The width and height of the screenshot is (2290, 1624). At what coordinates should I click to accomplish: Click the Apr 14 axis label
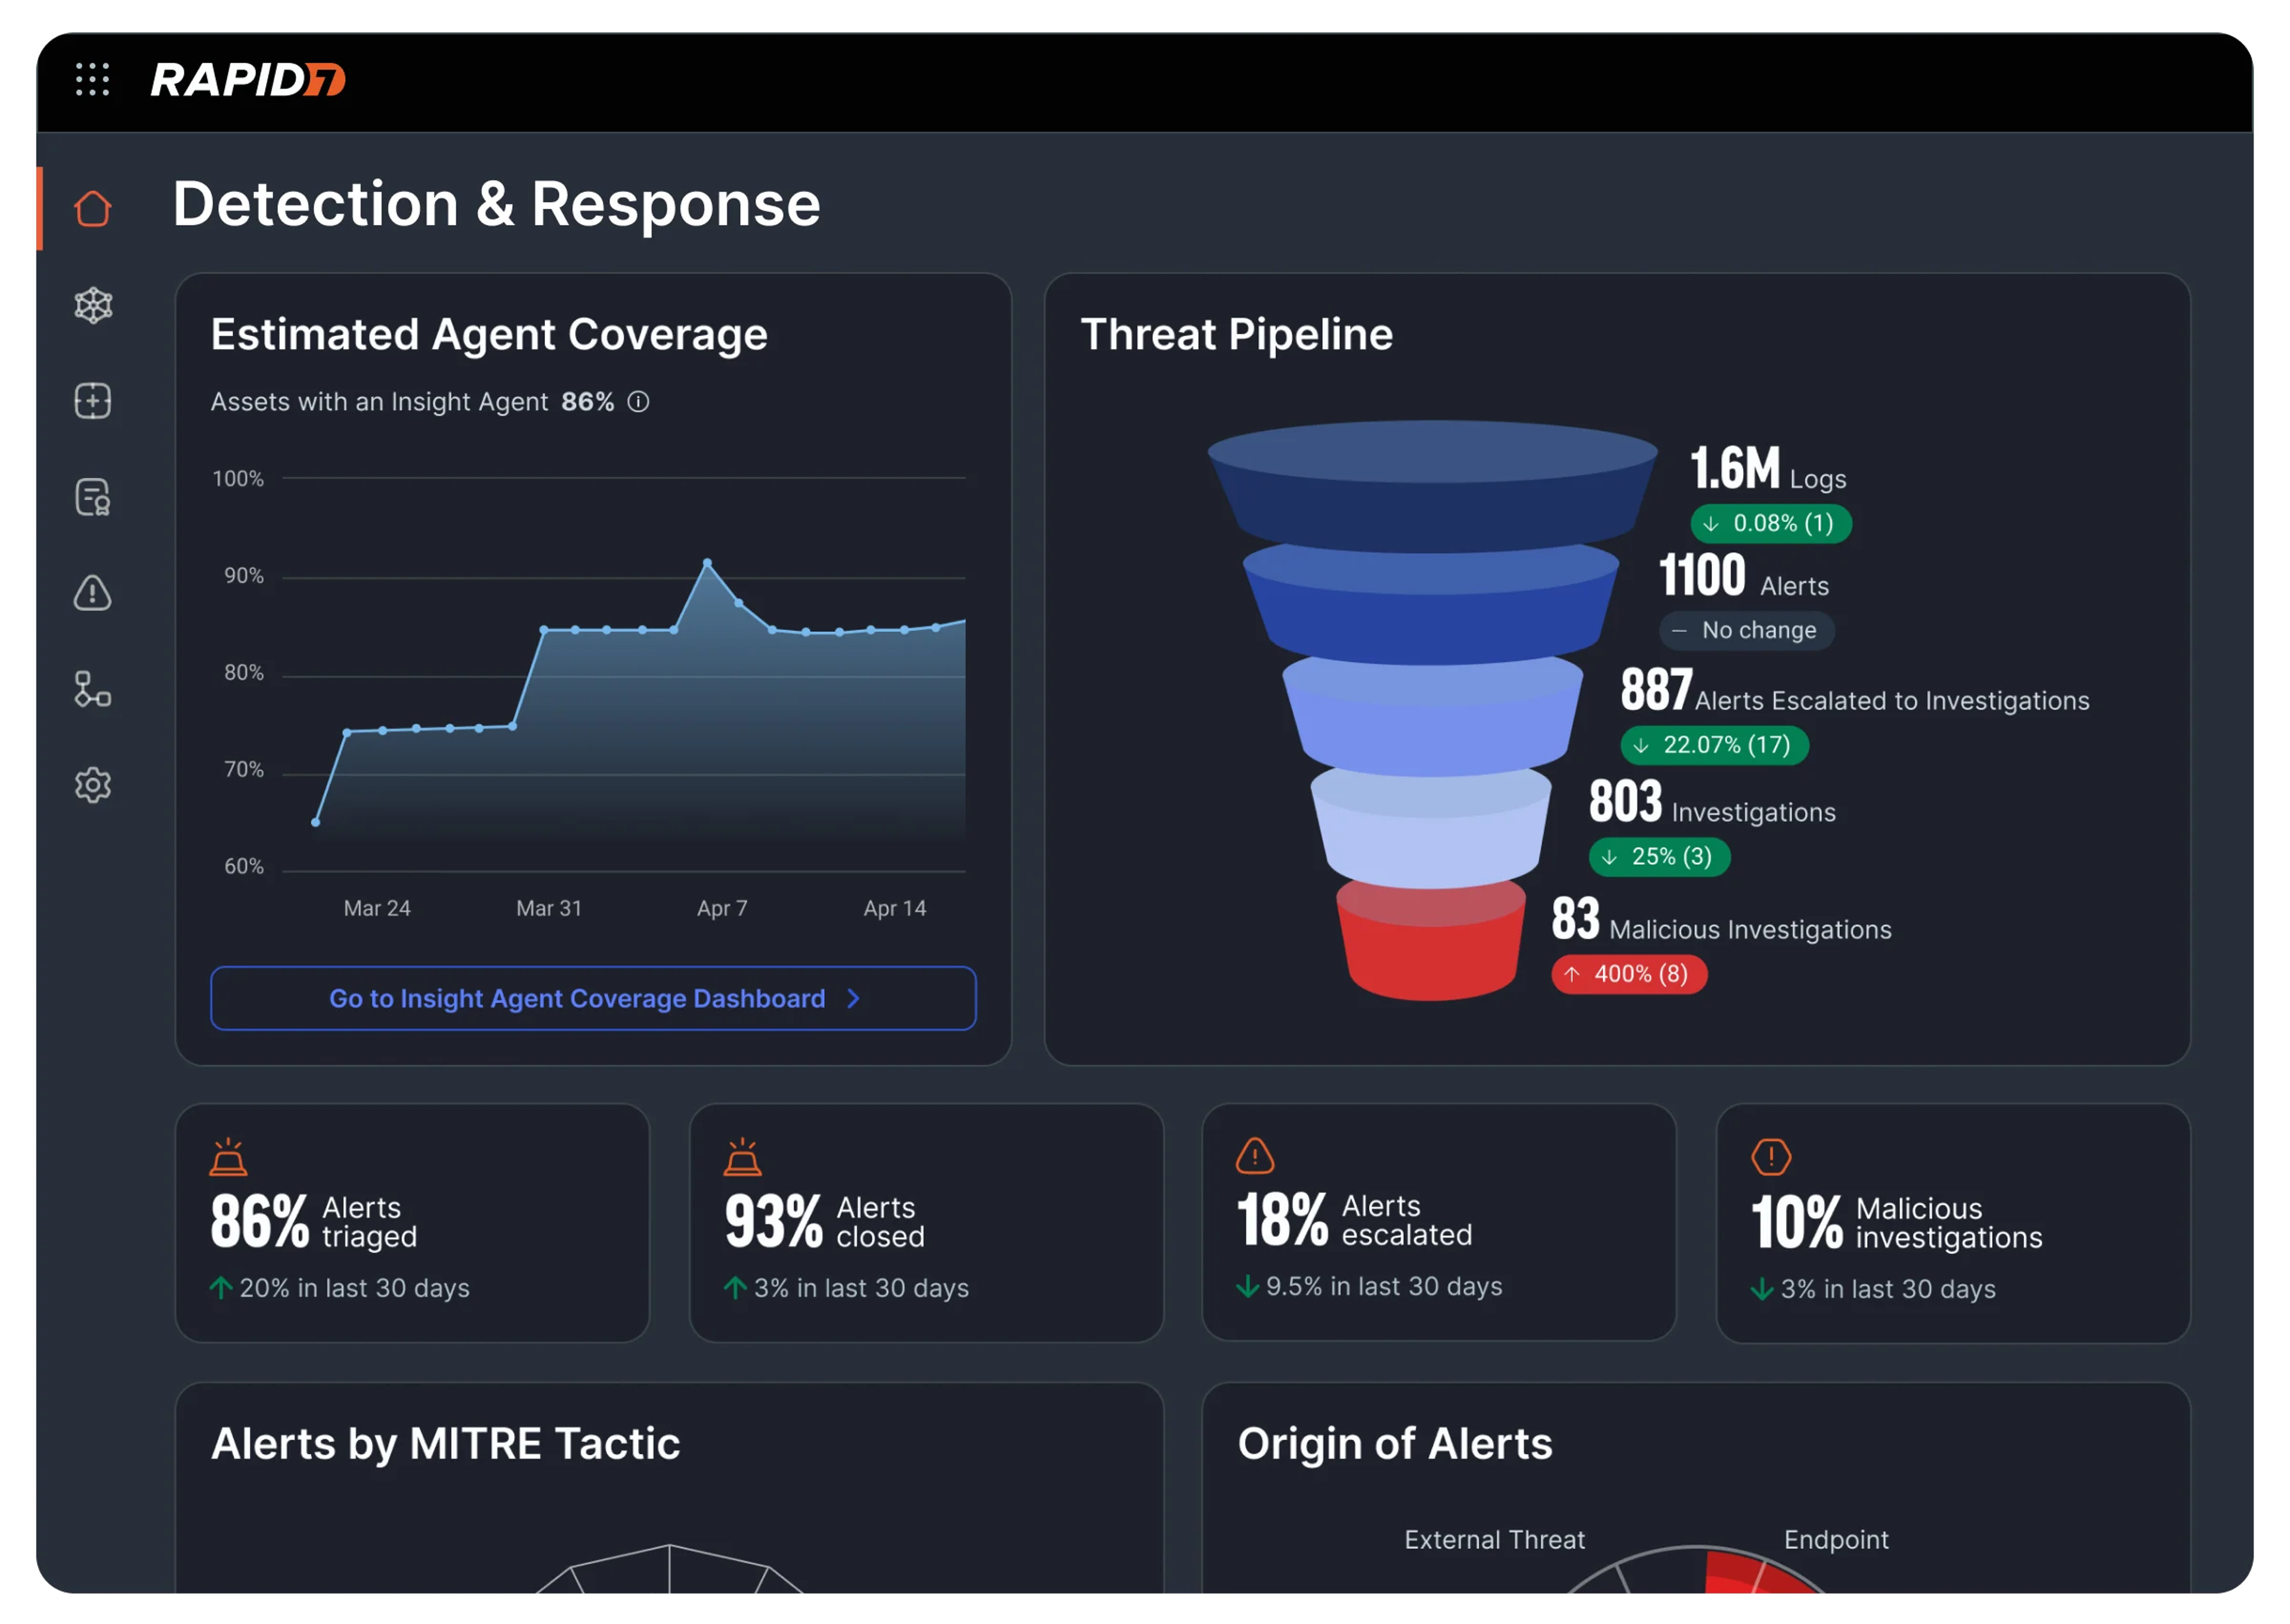[895, 908]
